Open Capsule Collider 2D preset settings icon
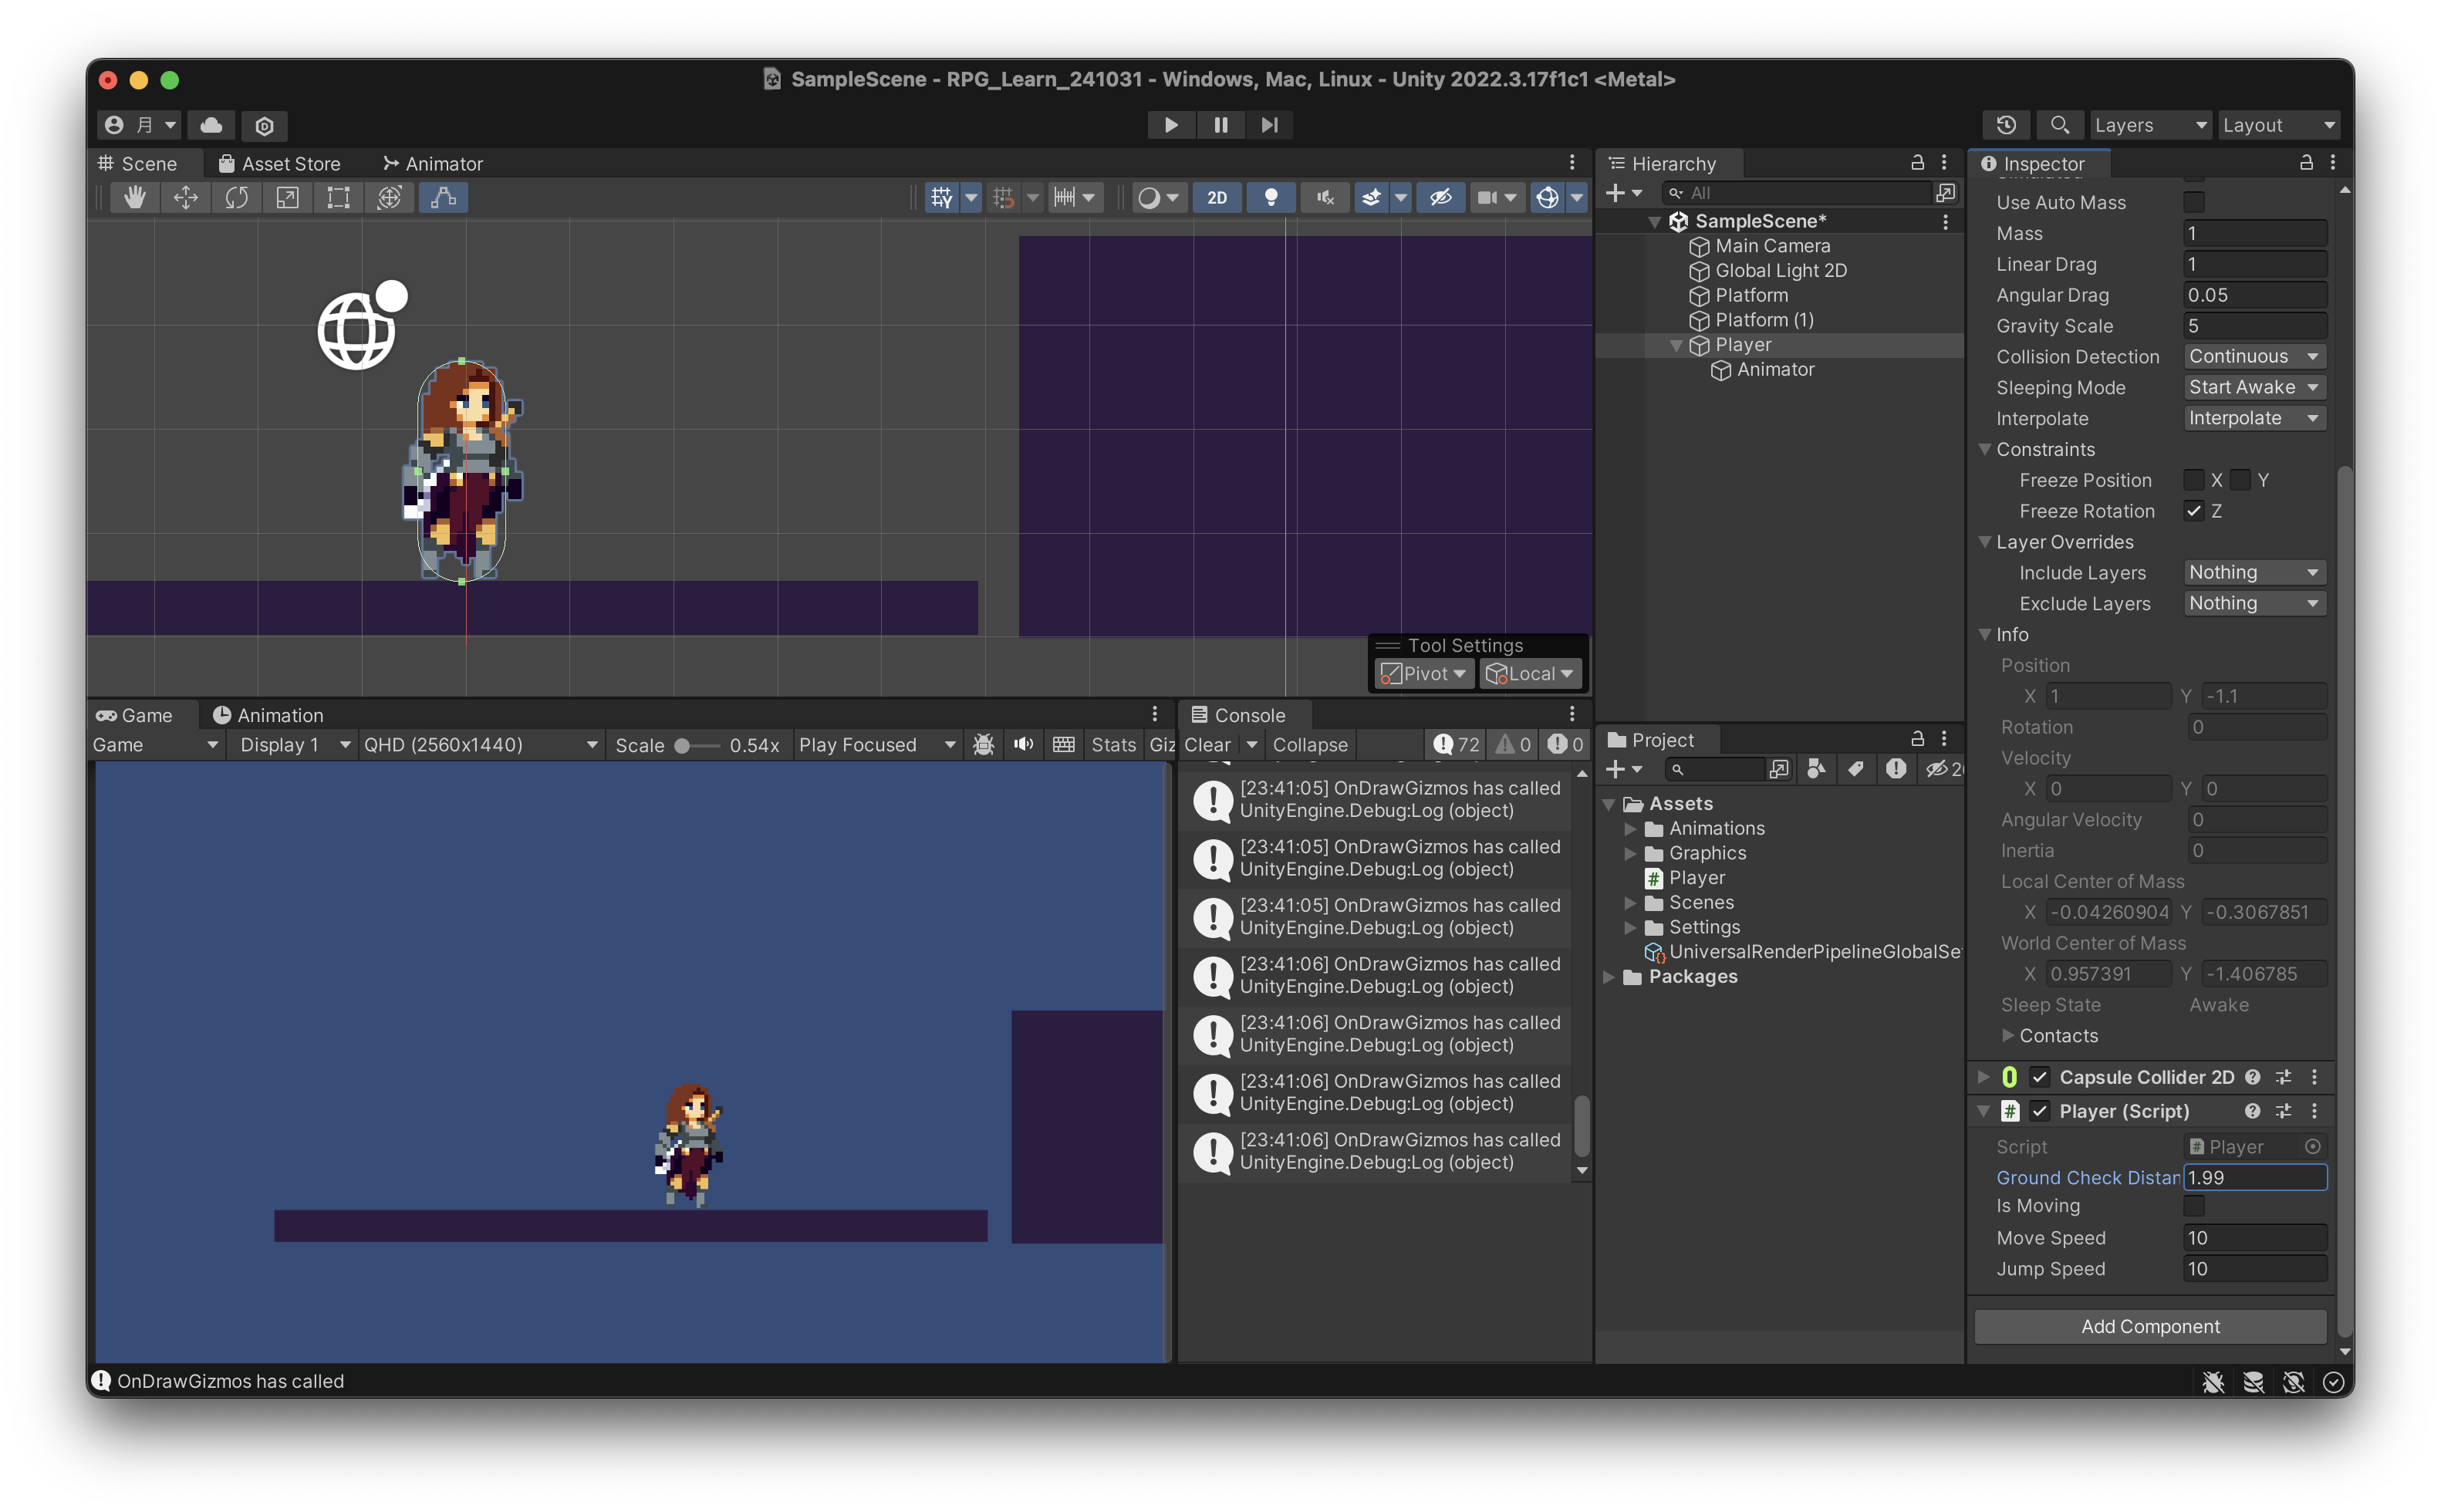Screen dimensions: 2441x1512 click(x=2283, y=1077)
